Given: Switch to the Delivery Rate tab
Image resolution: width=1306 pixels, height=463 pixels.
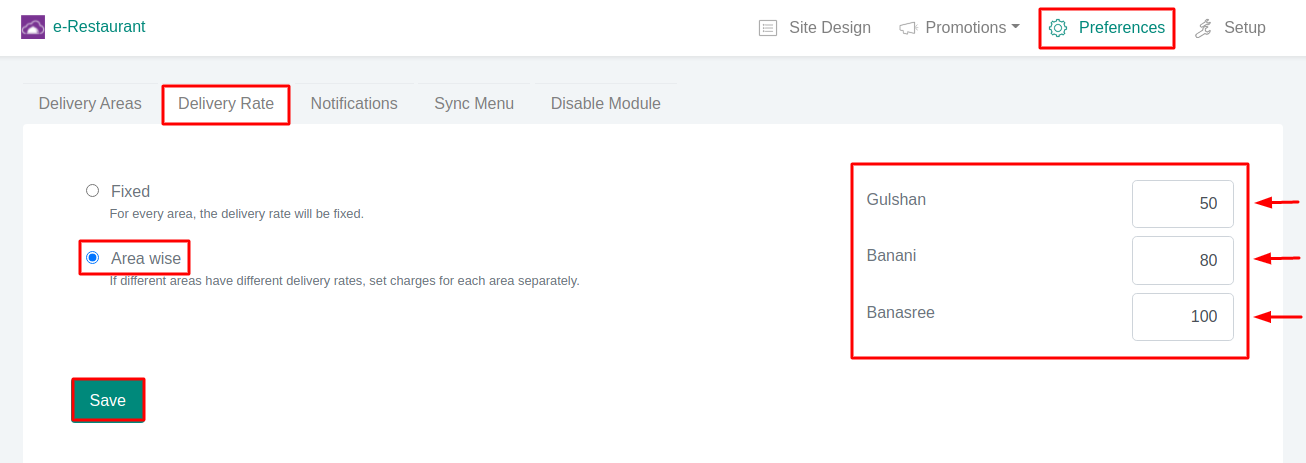Looking at the screenshot, I should pos(226,103).
